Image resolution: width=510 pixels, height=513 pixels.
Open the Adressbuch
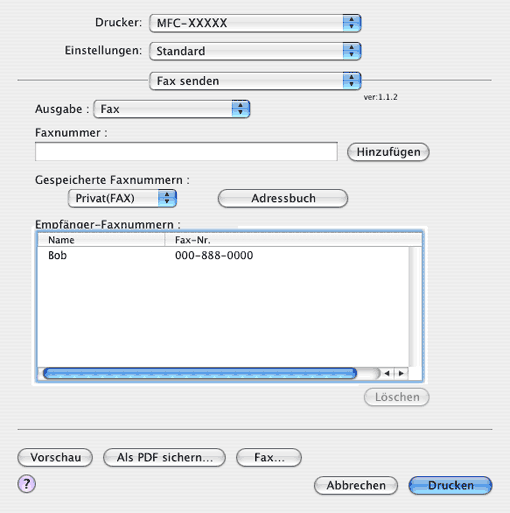[283, 198]
